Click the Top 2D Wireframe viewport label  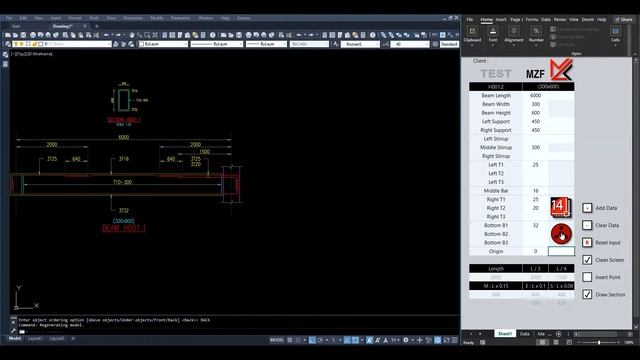(32, 53)
